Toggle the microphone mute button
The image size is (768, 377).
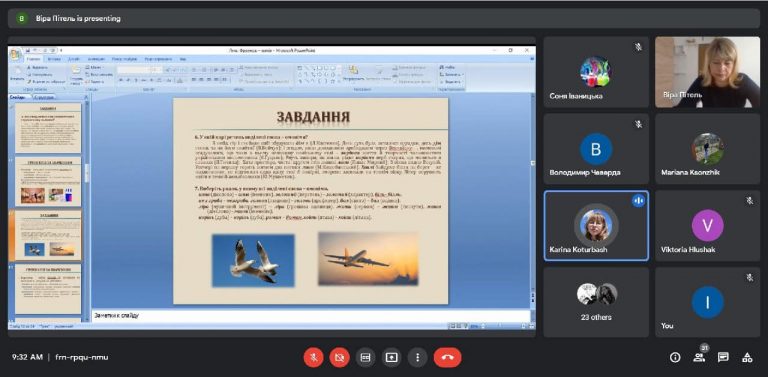(x=313, y=357)
